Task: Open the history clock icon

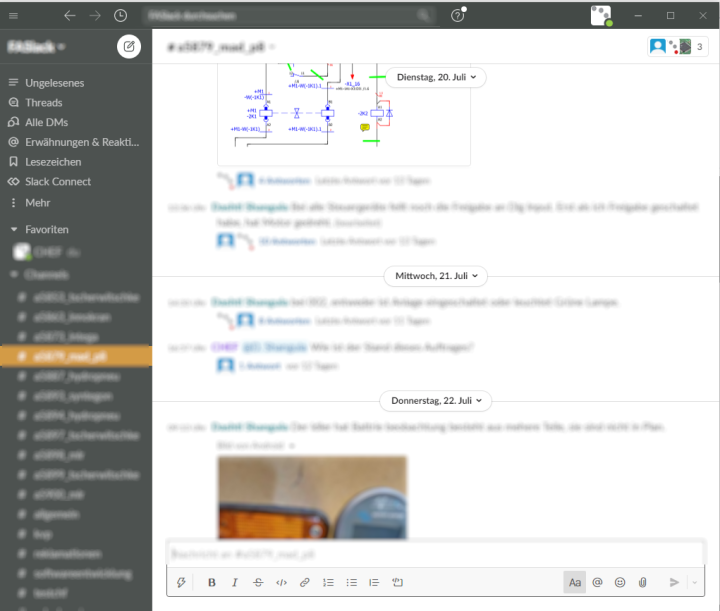Action: click(x=120, y=16)
